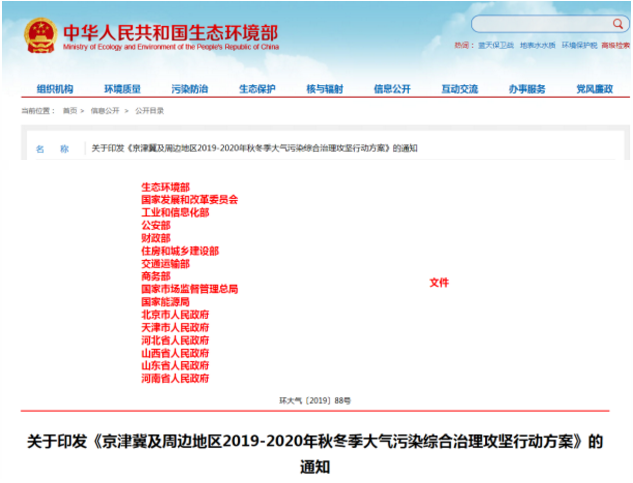Open the 办事服务 navigation menu

527,89
